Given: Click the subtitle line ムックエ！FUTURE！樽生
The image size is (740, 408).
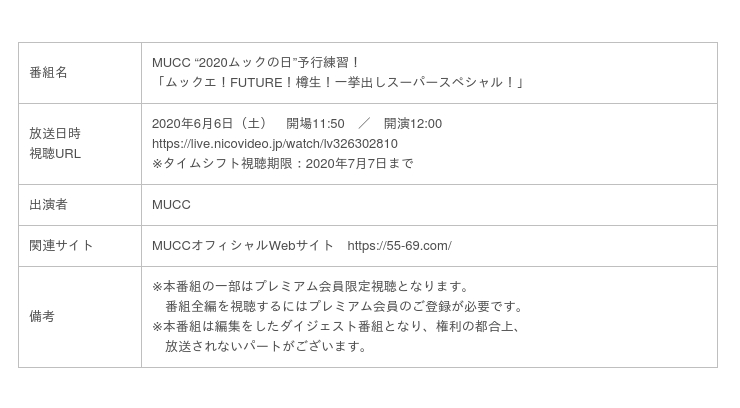Looking at the screenshot, I should coord(338,83).
